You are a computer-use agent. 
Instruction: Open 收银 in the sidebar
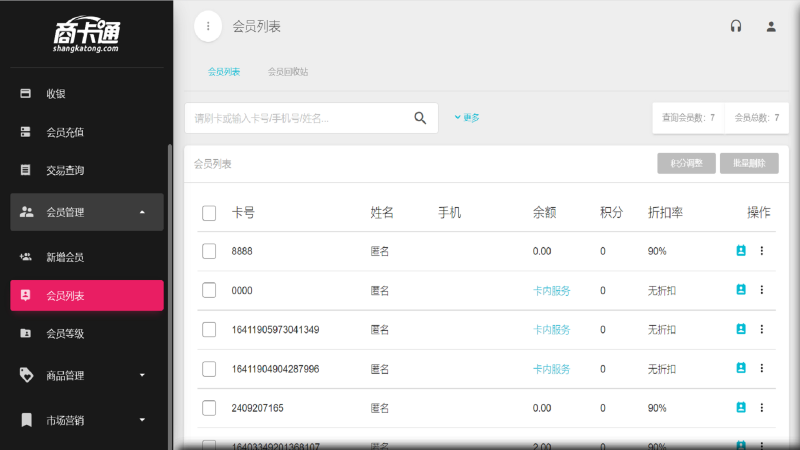[x=87, y=93]
